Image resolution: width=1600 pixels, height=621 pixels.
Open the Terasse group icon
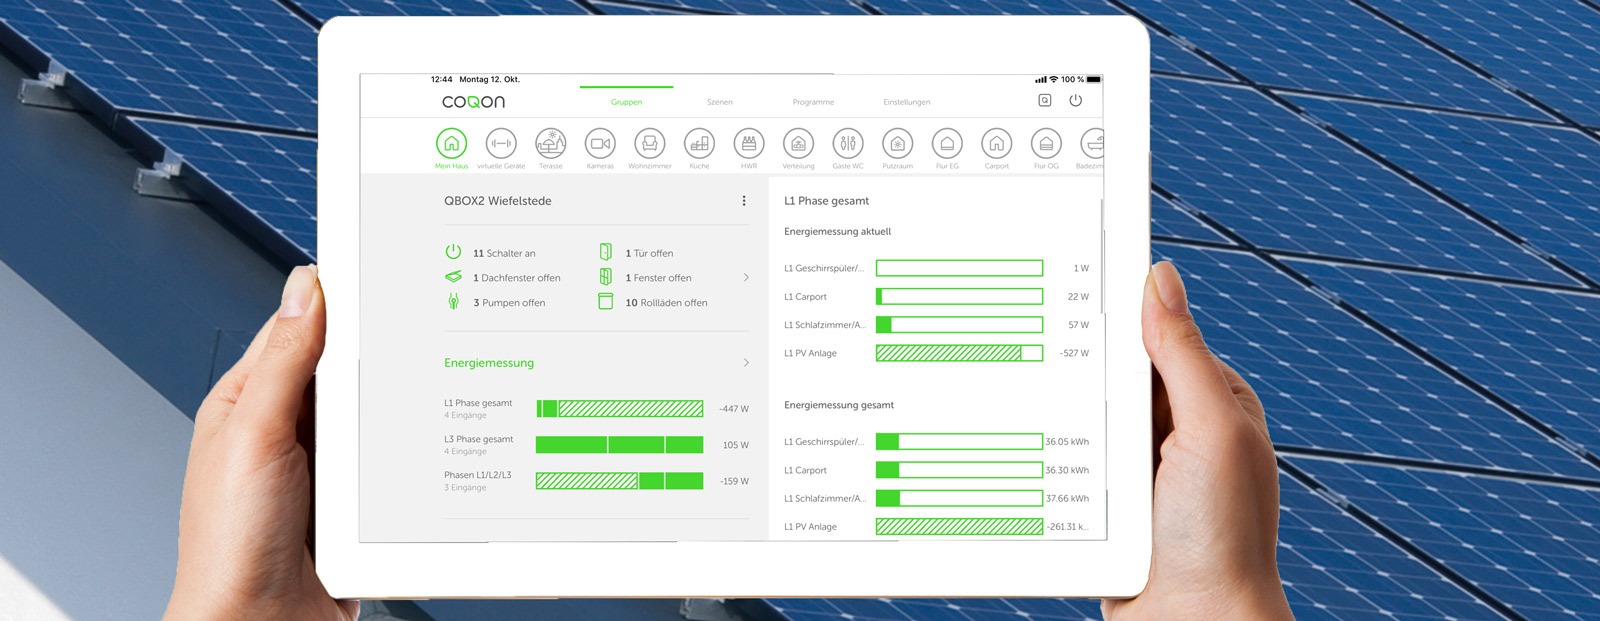pos(550,144)
